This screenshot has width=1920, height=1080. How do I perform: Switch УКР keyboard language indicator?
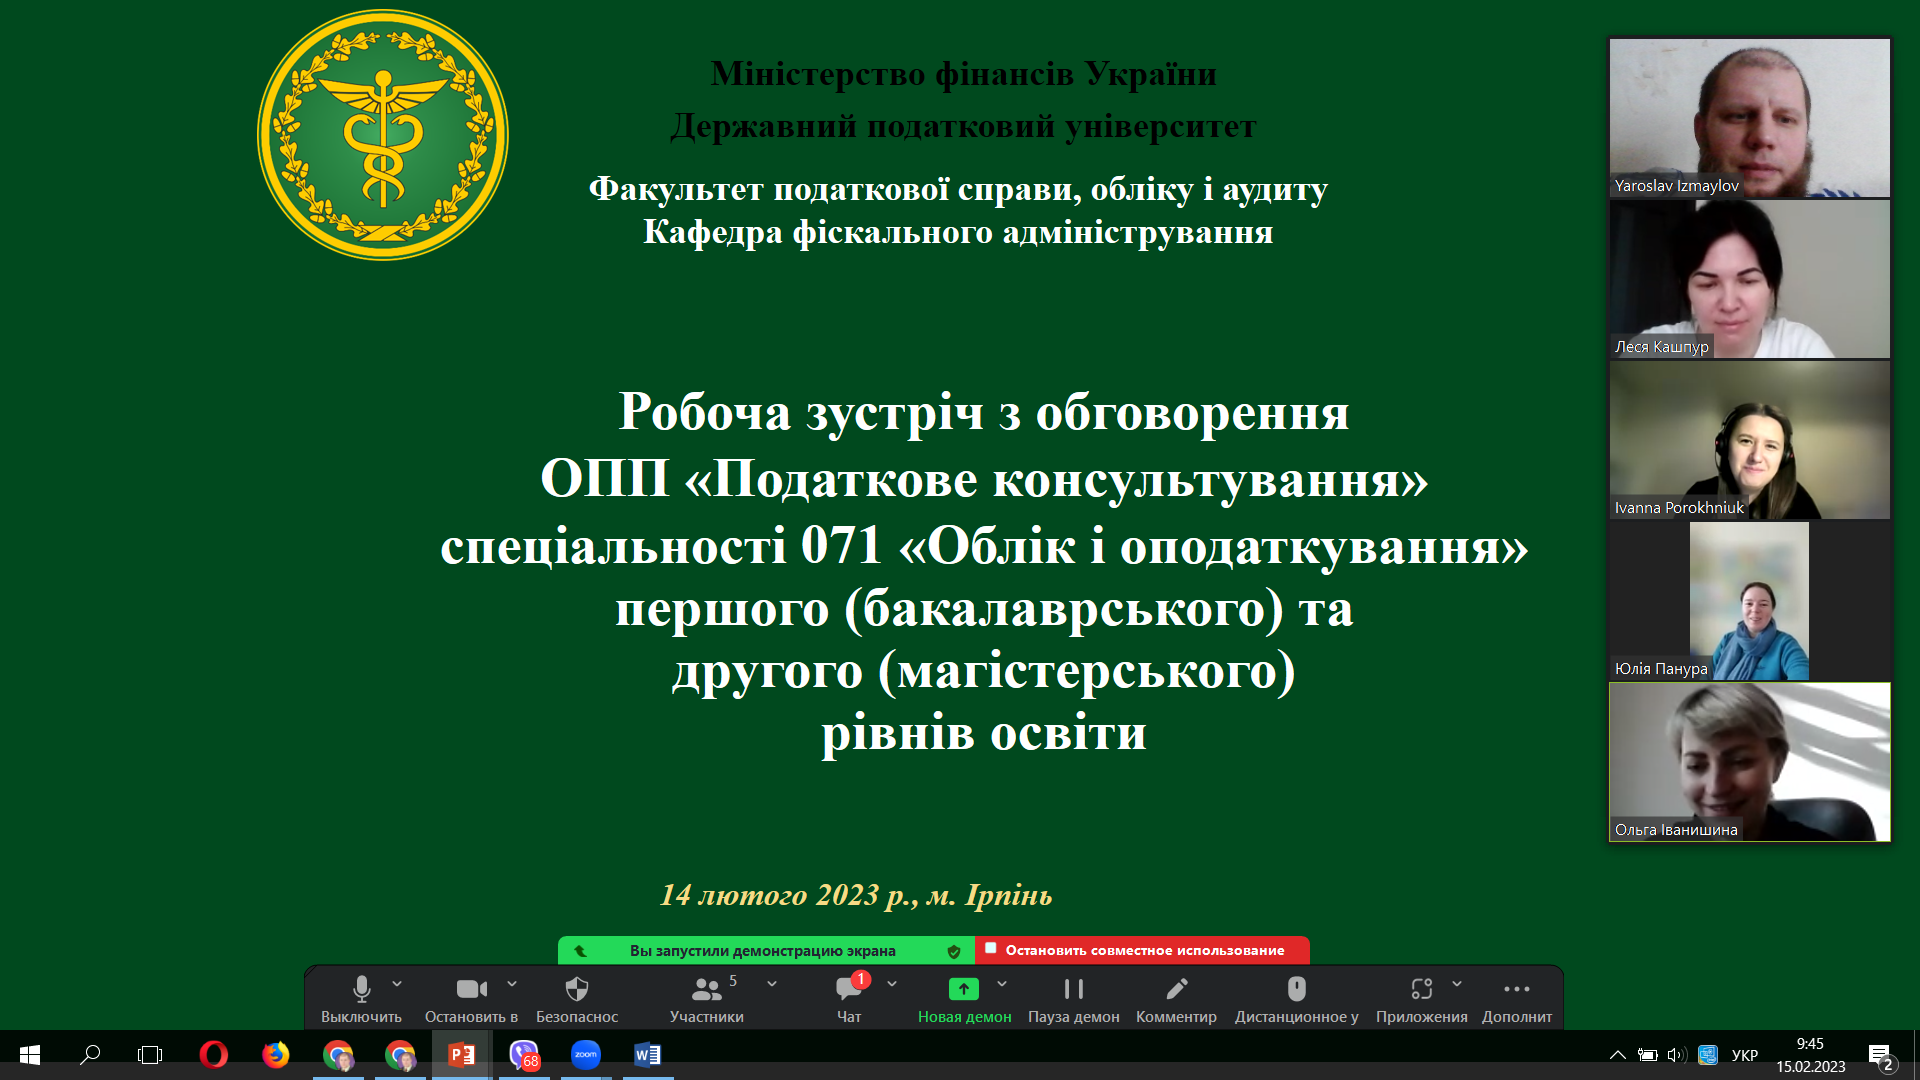click(x=1745, y=1055)
